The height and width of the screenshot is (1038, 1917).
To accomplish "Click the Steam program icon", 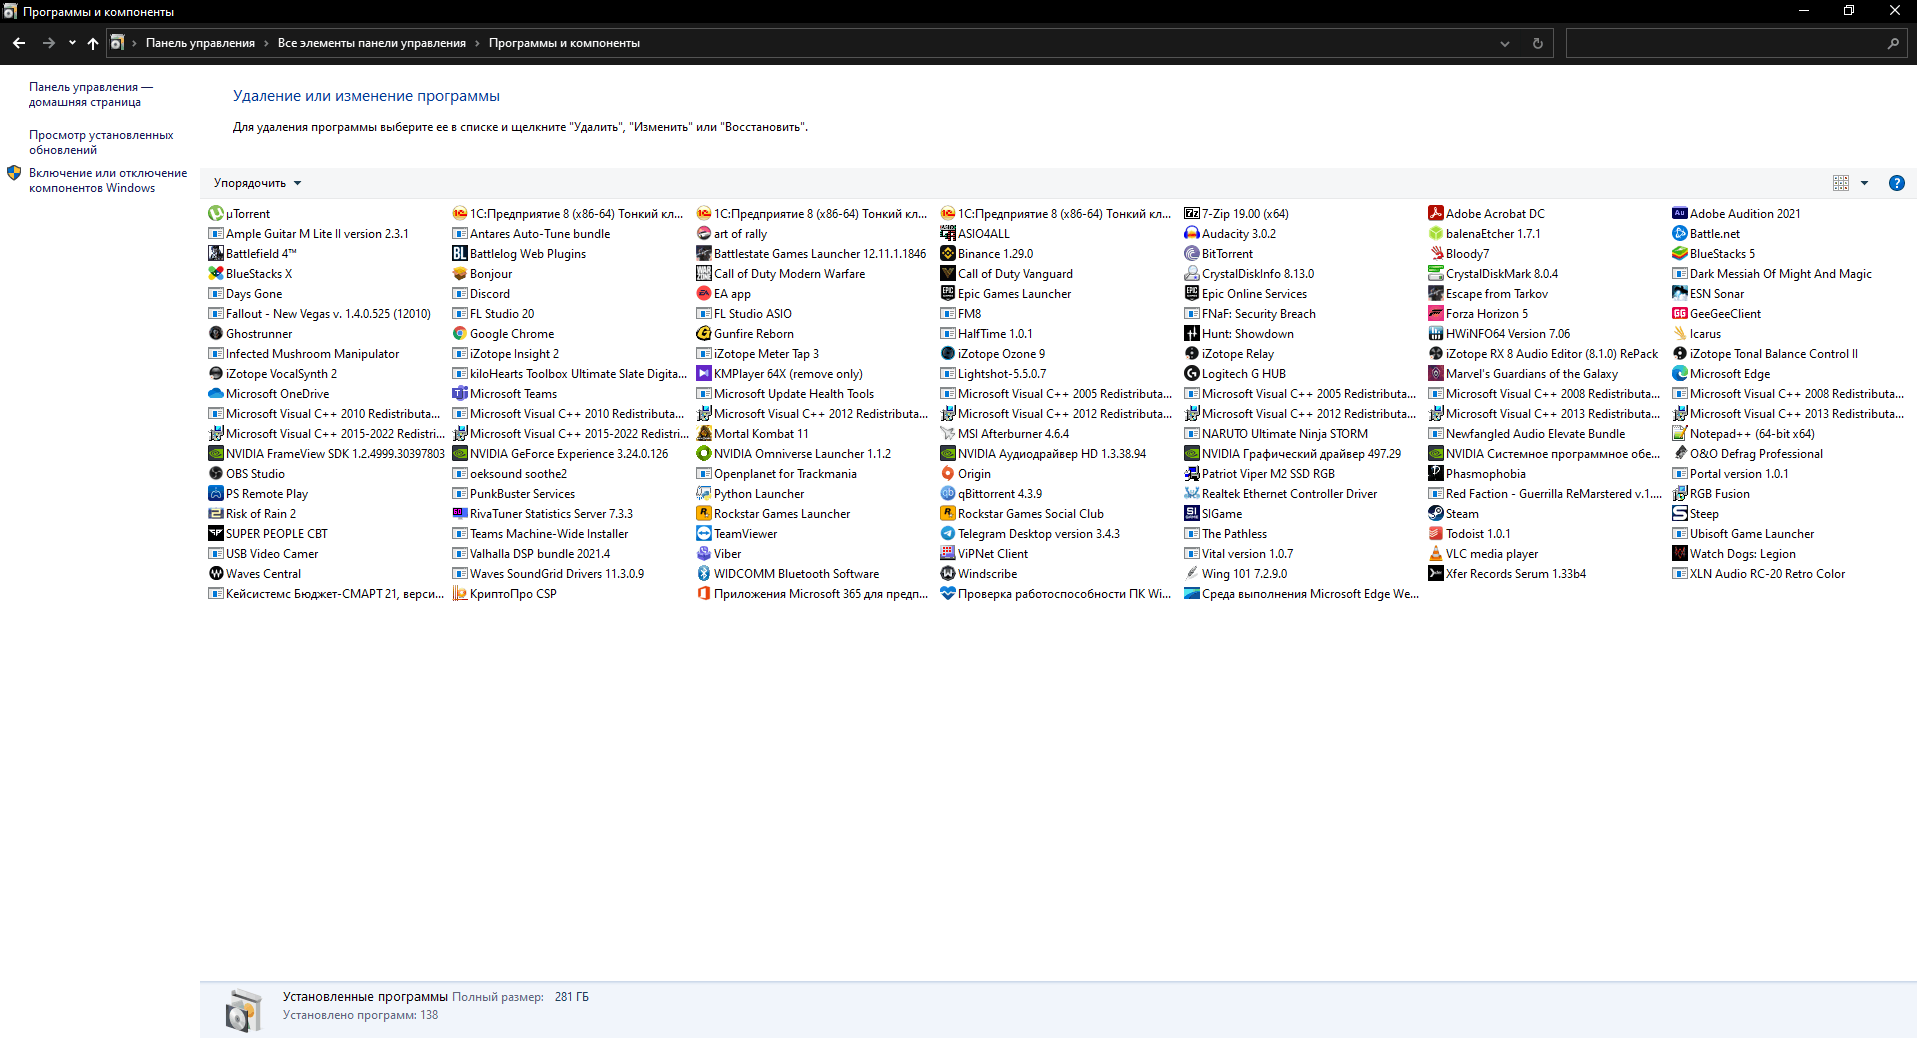I will coord(1435,513).
